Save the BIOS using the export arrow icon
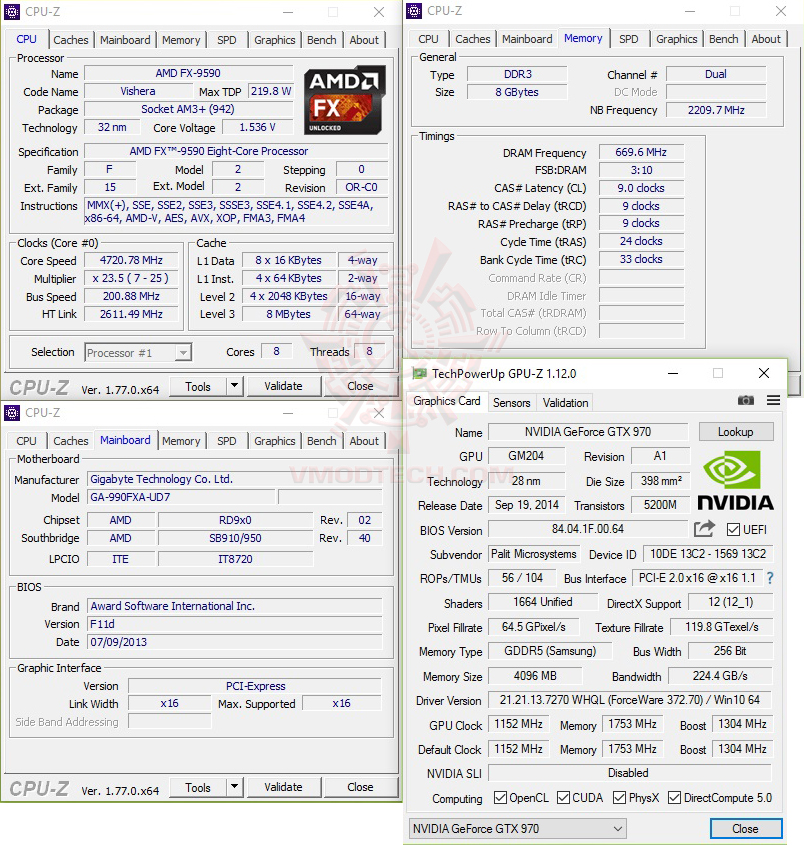The height and width of the screenshot is (845, 804). pyautogui.click(x=703, y=529)
